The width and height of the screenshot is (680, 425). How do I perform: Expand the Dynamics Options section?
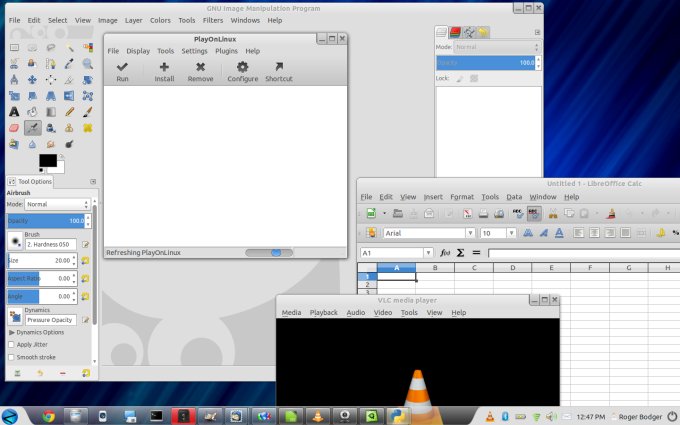pyautogui.click(x=12, y=332)
